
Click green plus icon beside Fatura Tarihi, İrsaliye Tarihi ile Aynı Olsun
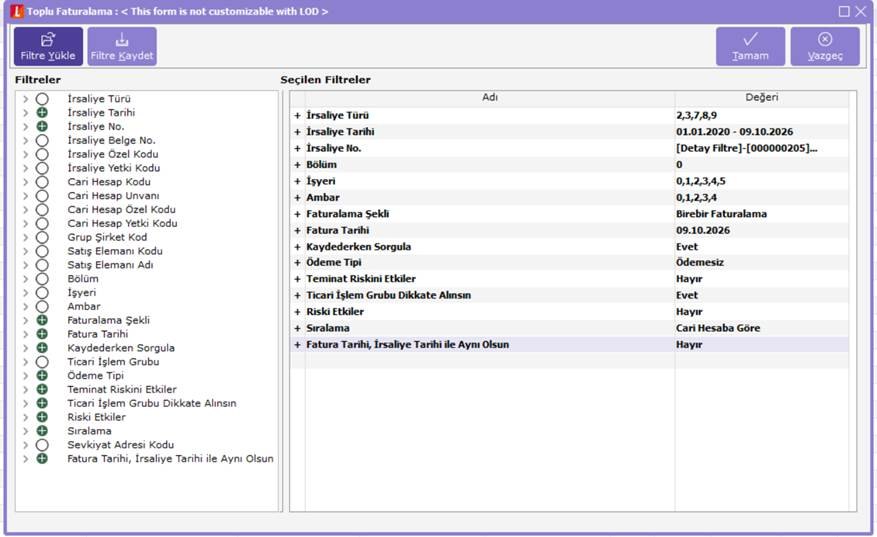[42, 459]
